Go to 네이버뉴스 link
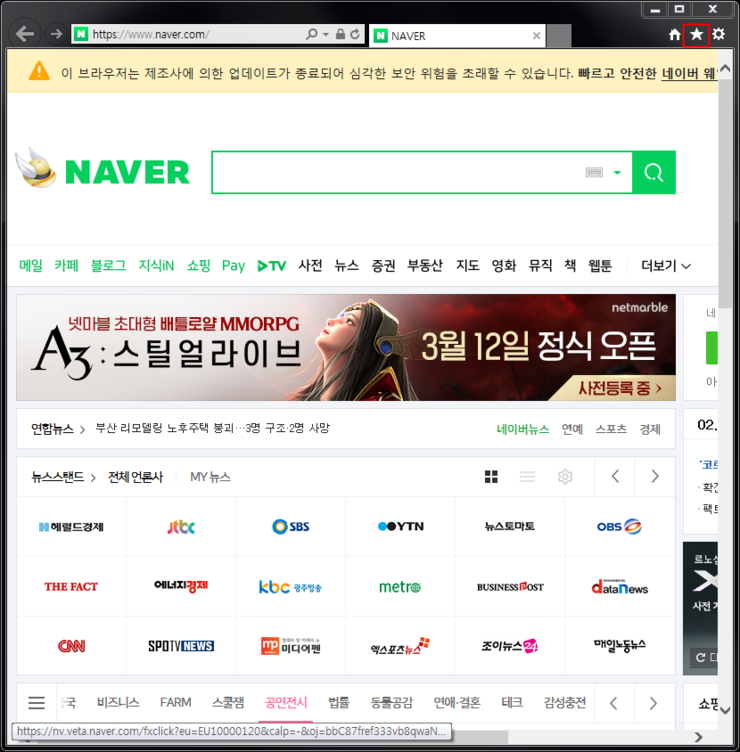This screenshot has width=740, height=752. (x=523, y=429)
